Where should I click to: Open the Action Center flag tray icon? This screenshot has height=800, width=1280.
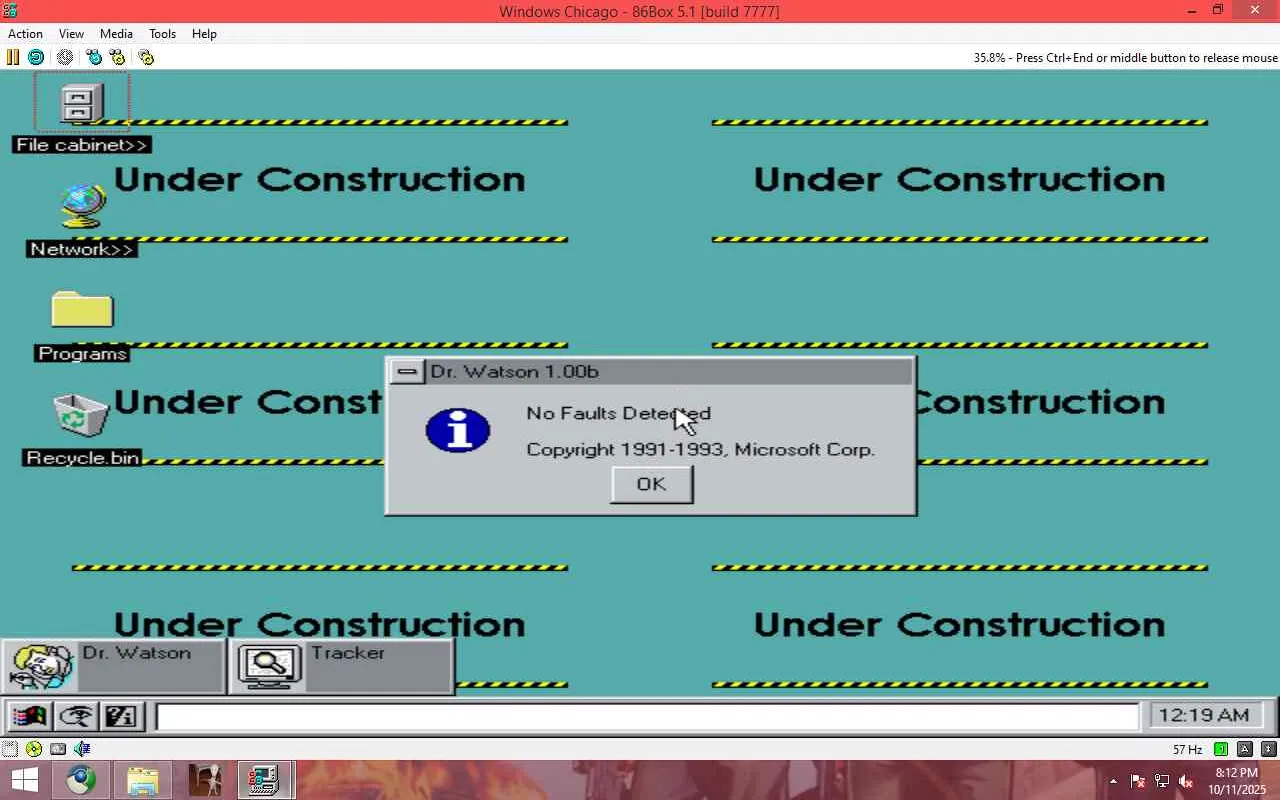(1138, 781)
